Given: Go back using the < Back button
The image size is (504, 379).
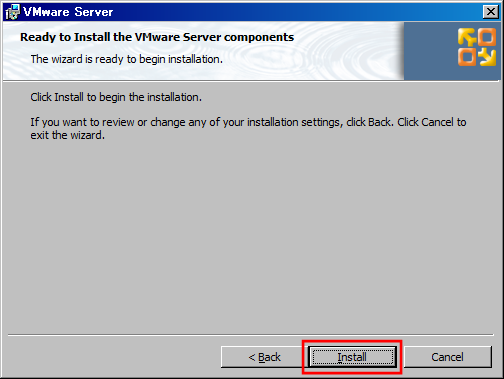Looking at the screenshot, I should 264,357.
